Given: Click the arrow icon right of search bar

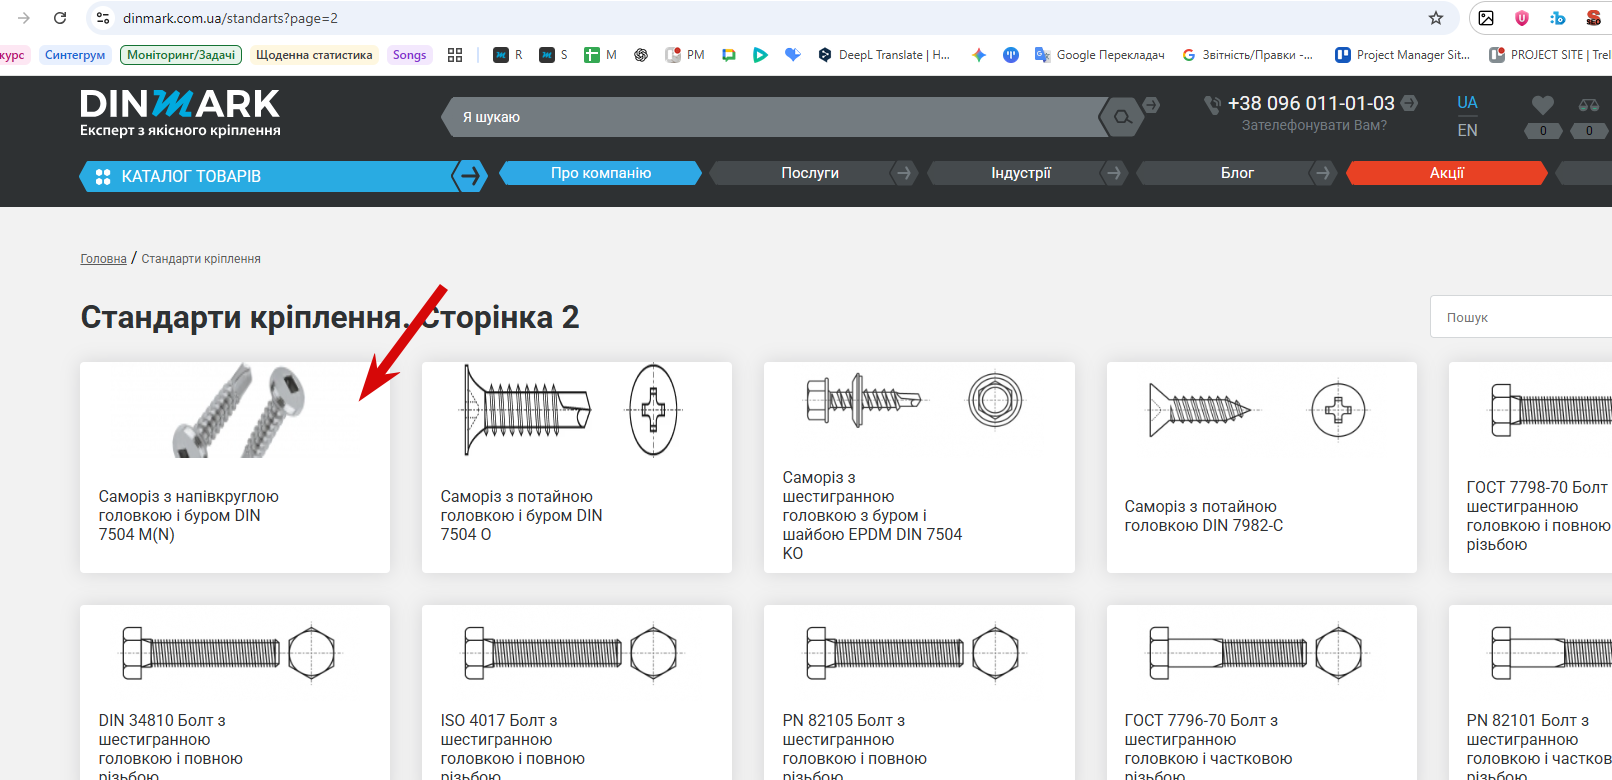Looking at the screenshot, I should tap(1151, 104).
